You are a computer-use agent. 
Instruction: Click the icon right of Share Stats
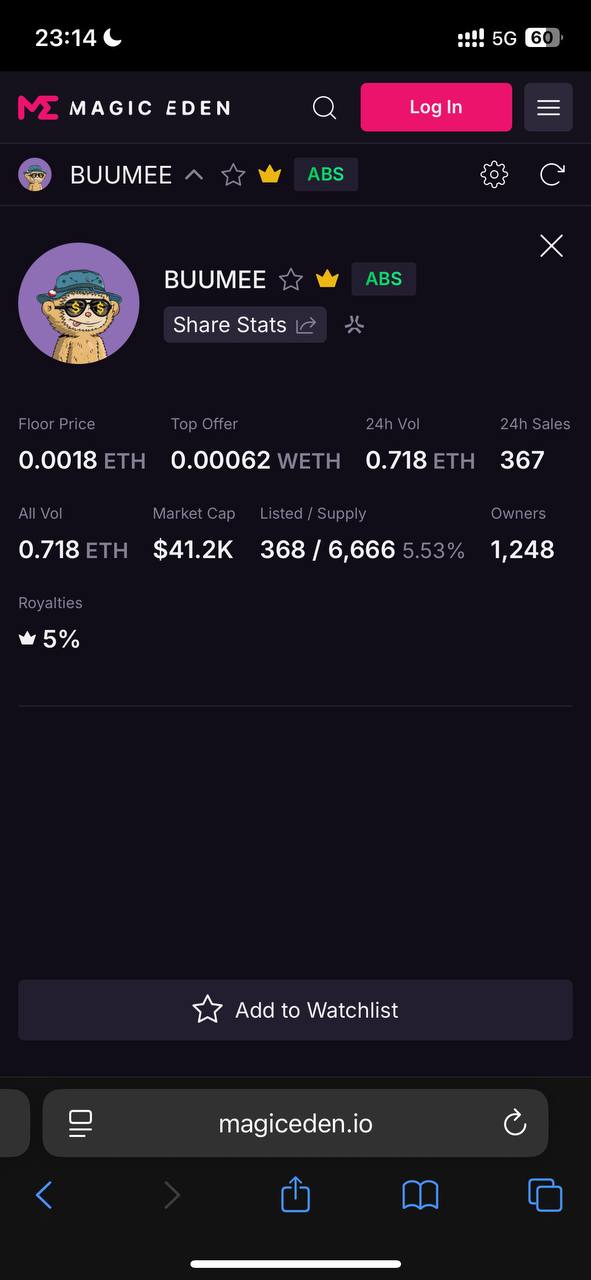pyautogui.click(x=354, y=325)
